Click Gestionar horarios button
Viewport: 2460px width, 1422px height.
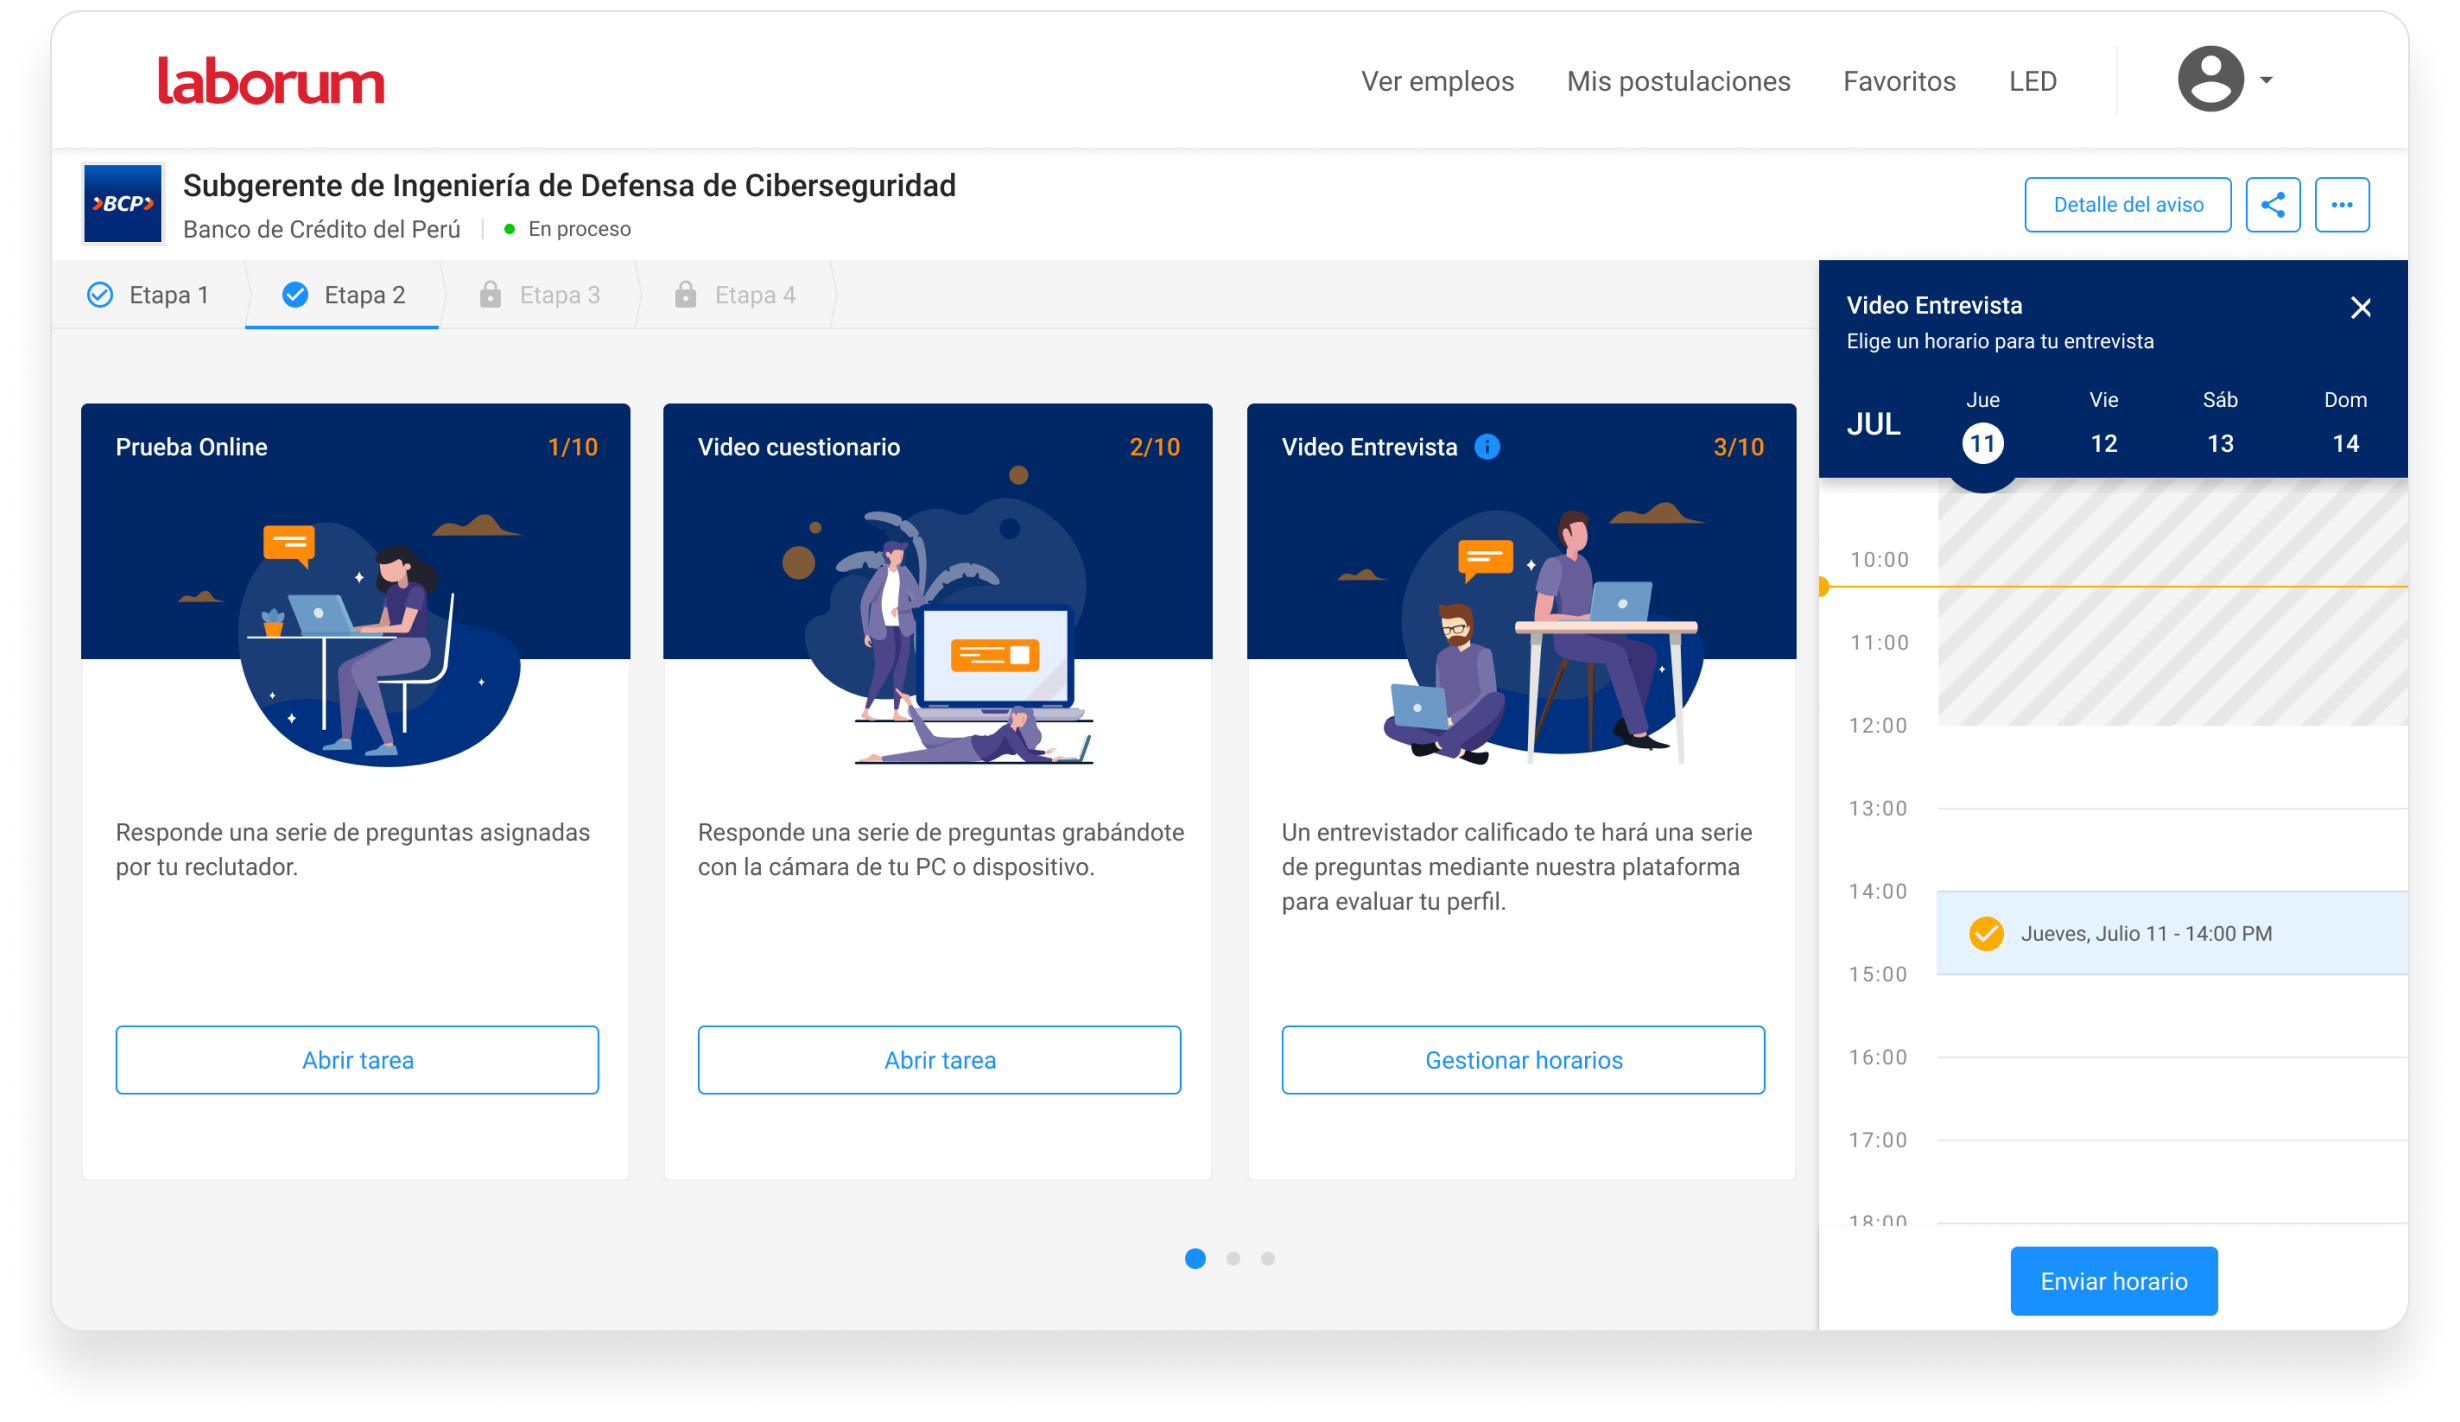[1523, 1060]
